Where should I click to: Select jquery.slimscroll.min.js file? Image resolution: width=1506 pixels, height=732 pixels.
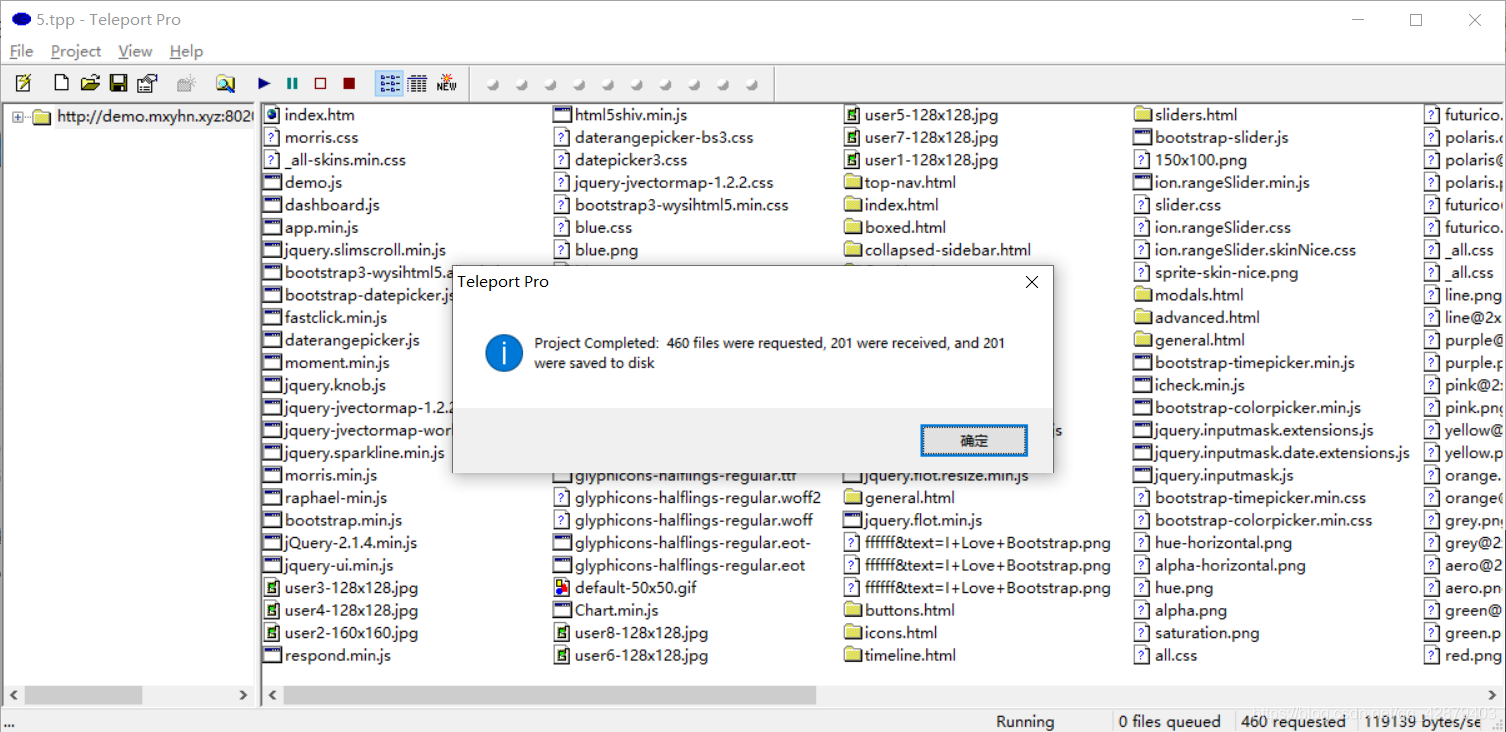[x=355, y=250]
